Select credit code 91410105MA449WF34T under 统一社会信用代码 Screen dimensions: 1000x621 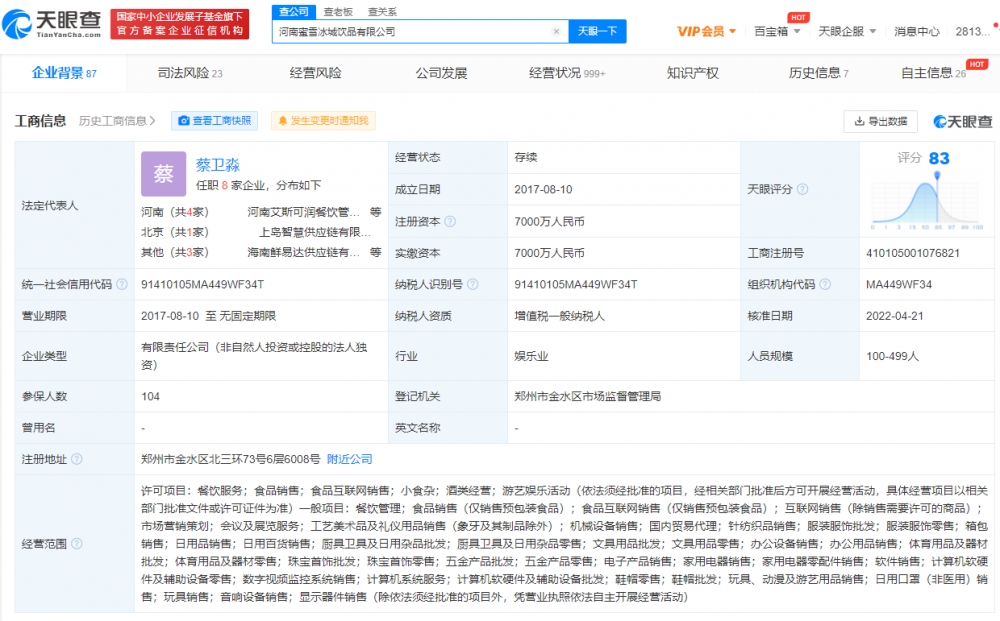202,284
